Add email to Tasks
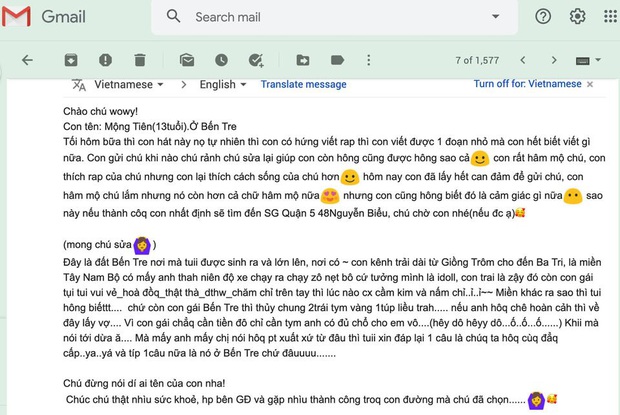The width and height of the screenshot is (620, 415). tap(256, 60)
